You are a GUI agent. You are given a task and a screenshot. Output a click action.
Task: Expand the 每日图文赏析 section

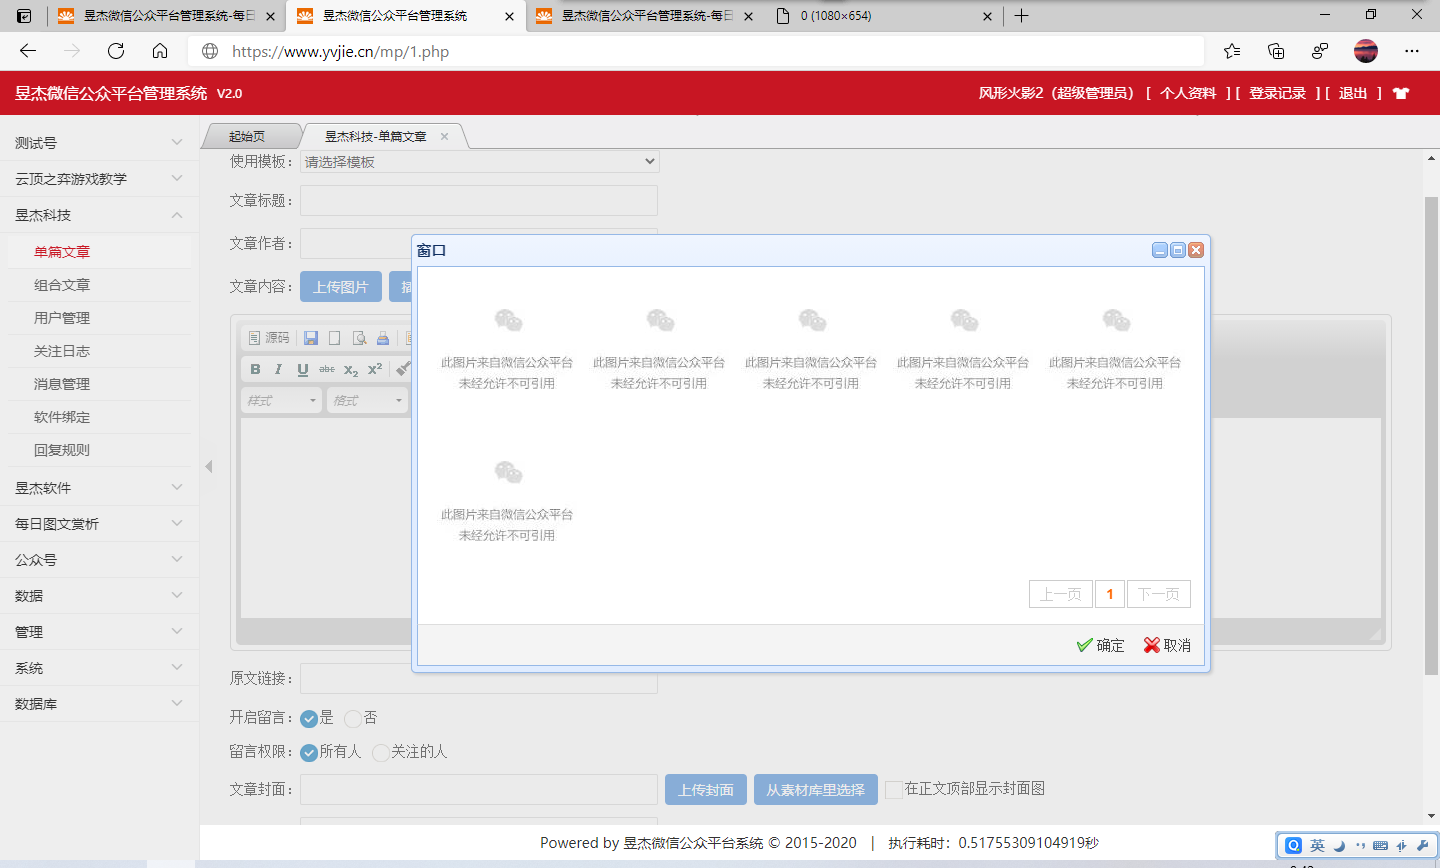coord(100,524)
